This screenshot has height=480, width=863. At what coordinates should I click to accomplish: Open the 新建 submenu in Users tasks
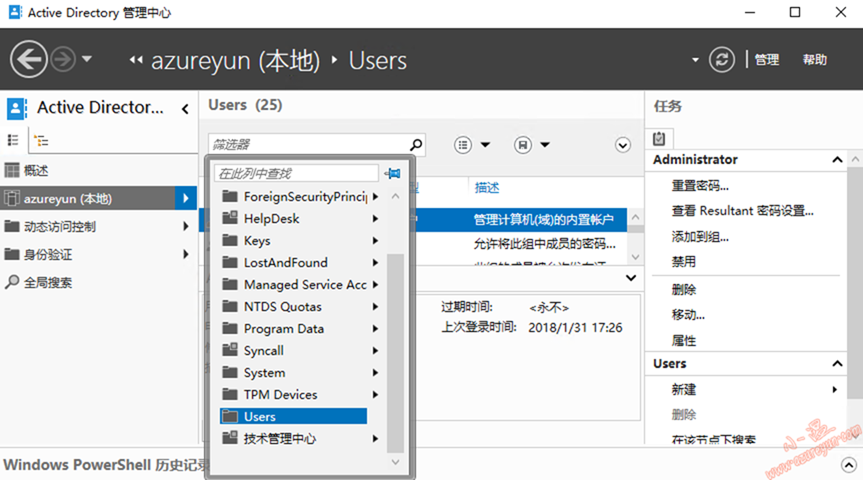tap(834, 390)
